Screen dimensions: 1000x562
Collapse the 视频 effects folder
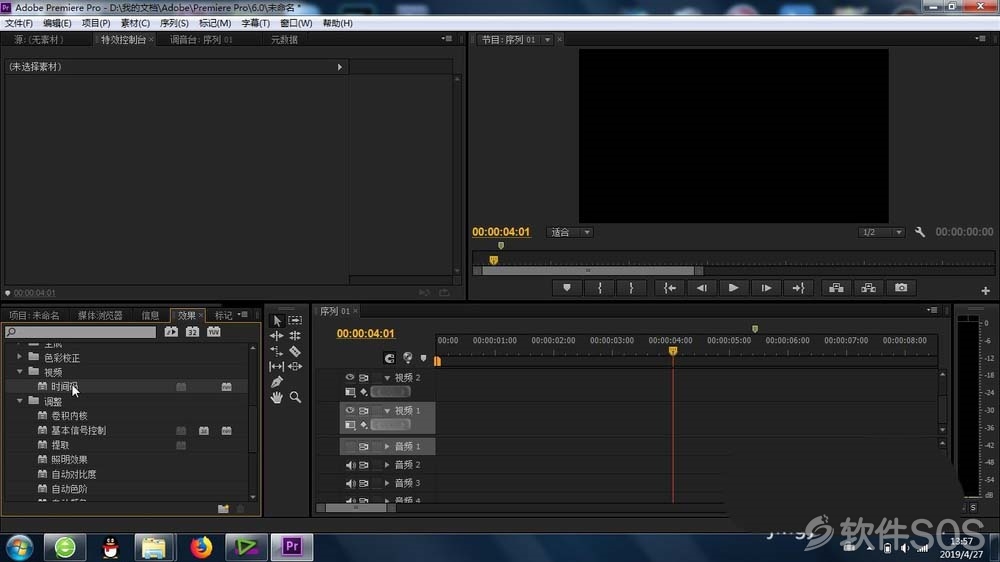[19, 371]
